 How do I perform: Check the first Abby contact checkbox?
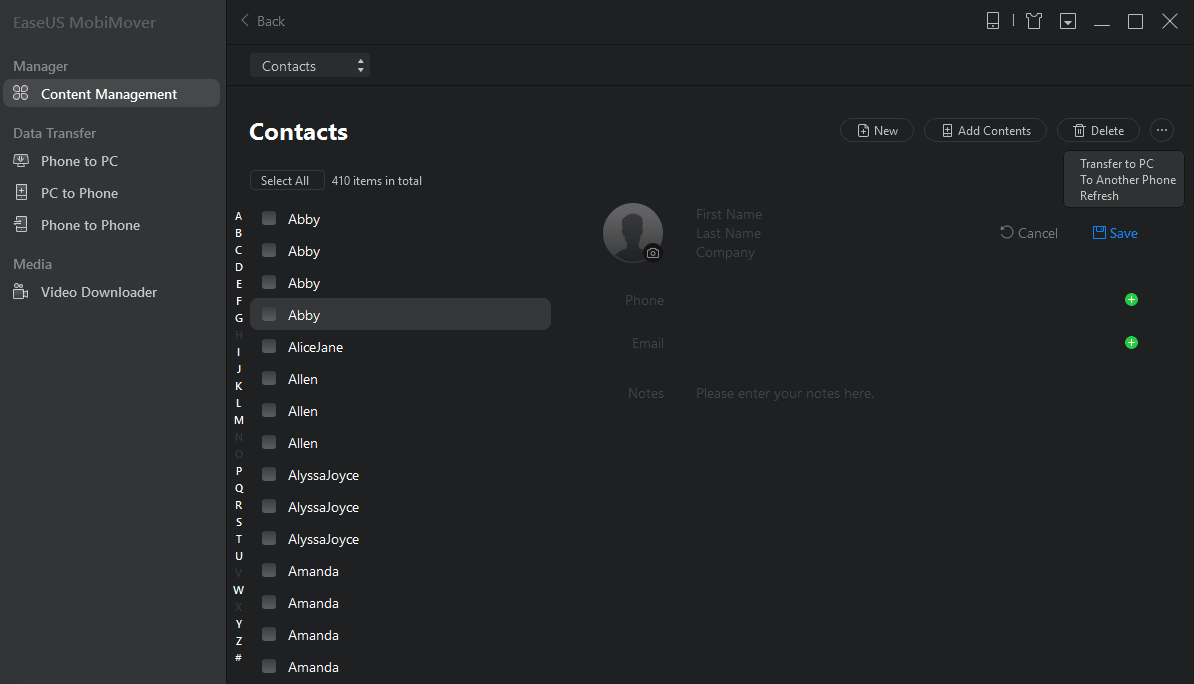point(269,218)
